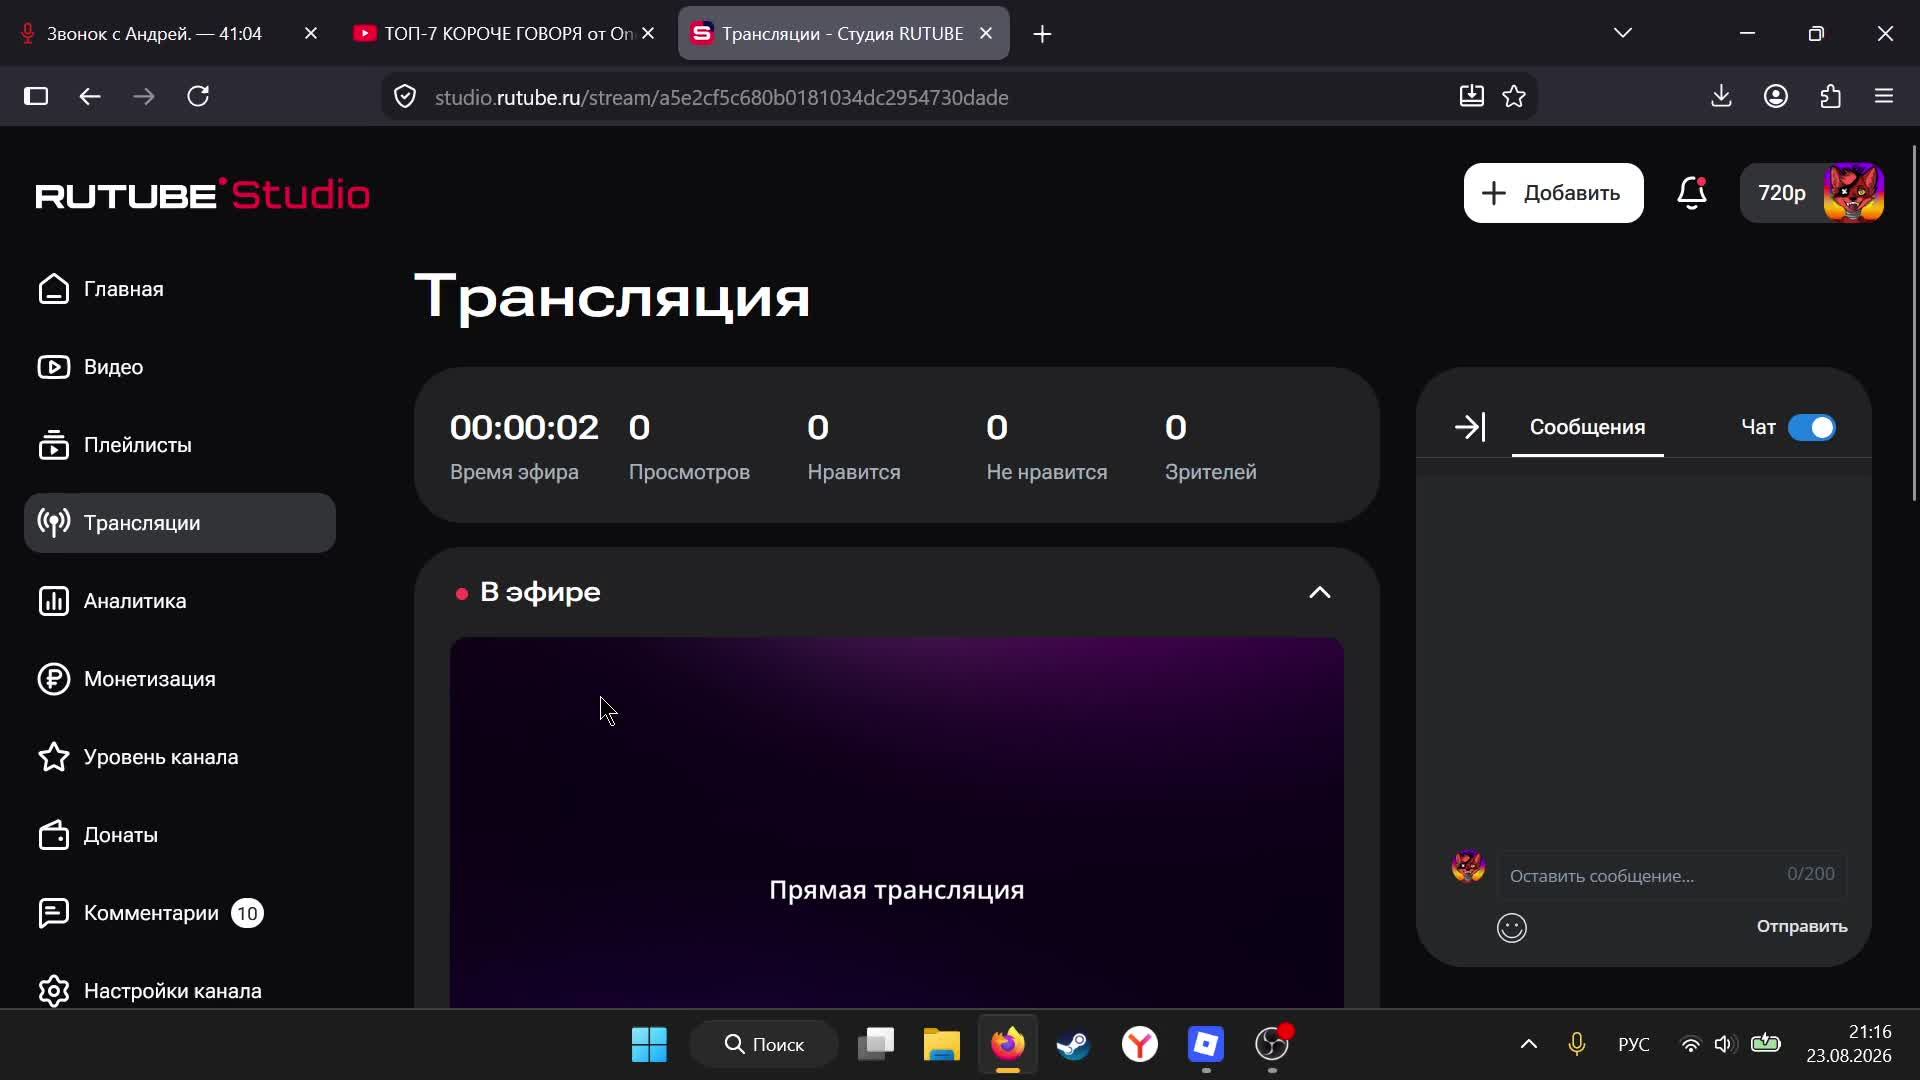Click the РУС language indicator
Image resolution: width=1920 pixels, height=1080 pixels.
[x=1633, y=1045]
